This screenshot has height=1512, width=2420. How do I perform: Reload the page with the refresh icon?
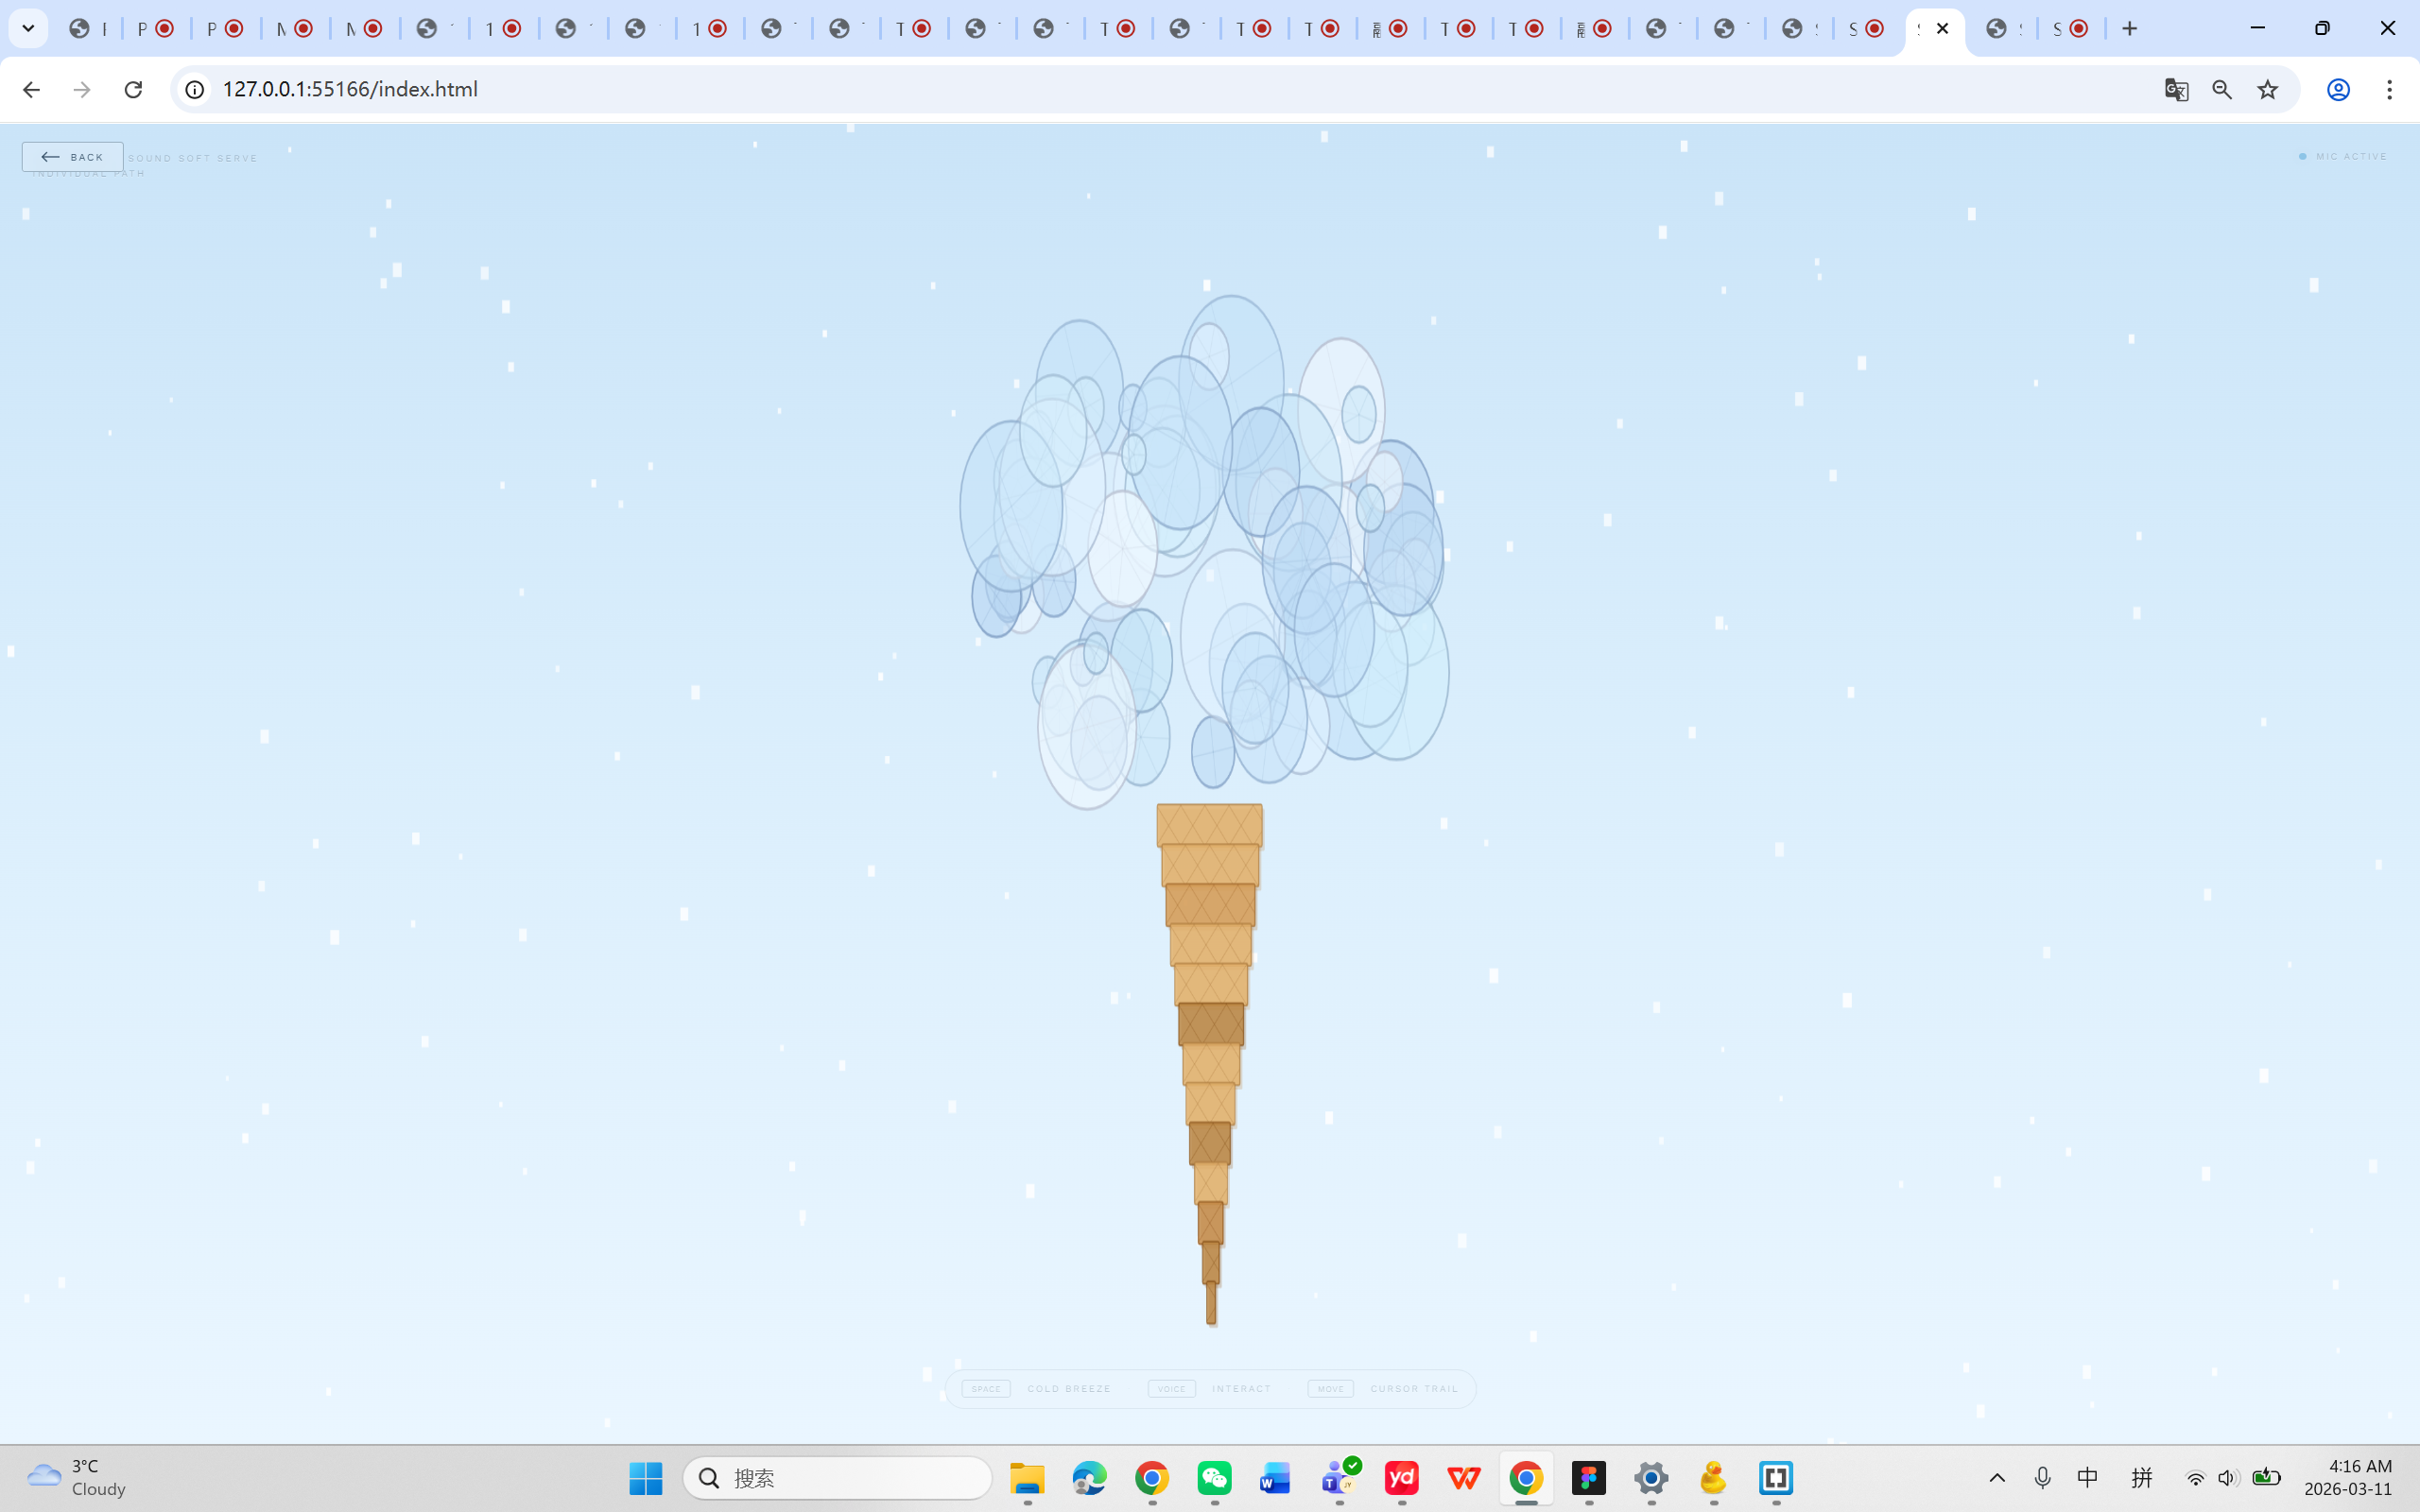pos(133,89)
